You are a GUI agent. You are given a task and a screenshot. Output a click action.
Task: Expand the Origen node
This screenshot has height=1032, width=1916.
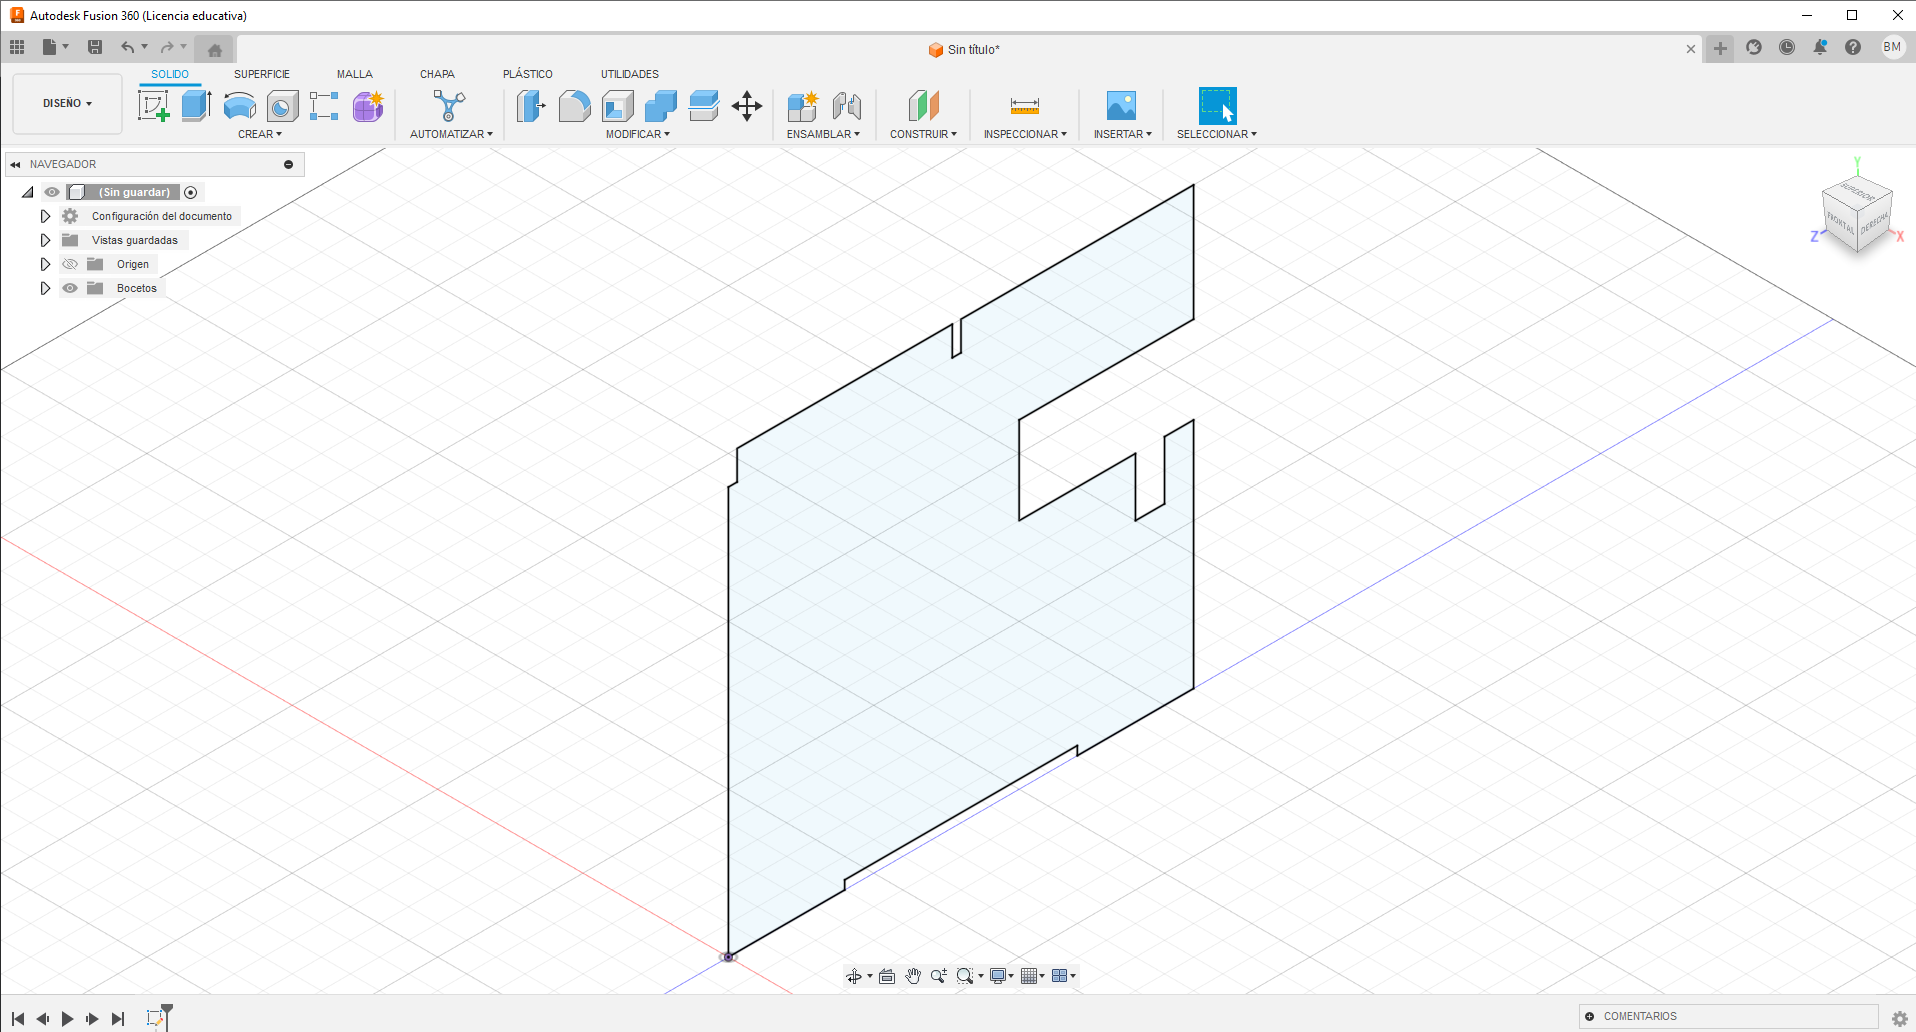45,264
